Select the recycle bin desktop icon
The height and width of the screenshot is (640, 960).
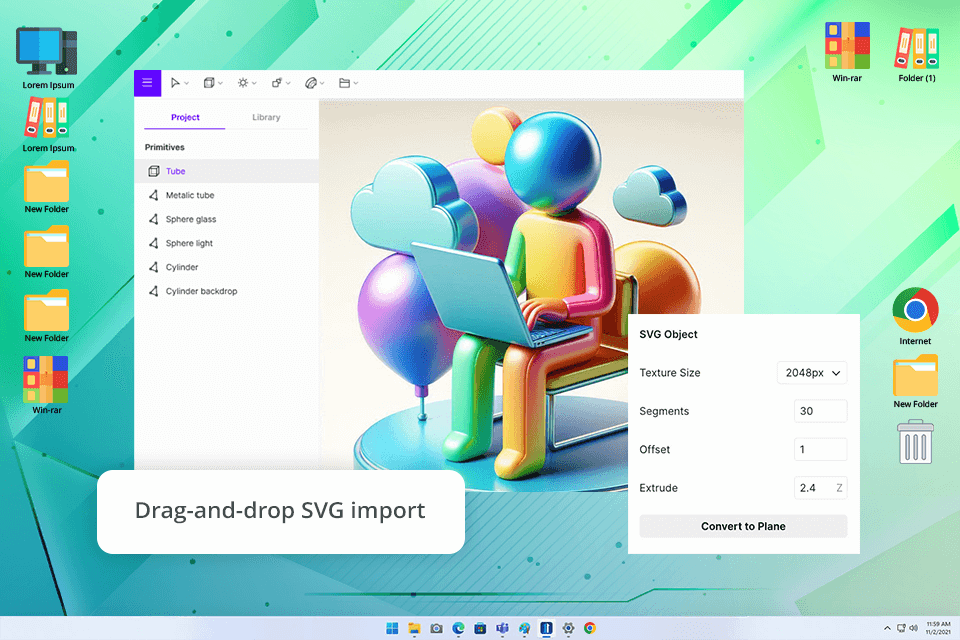pos(915,442)
